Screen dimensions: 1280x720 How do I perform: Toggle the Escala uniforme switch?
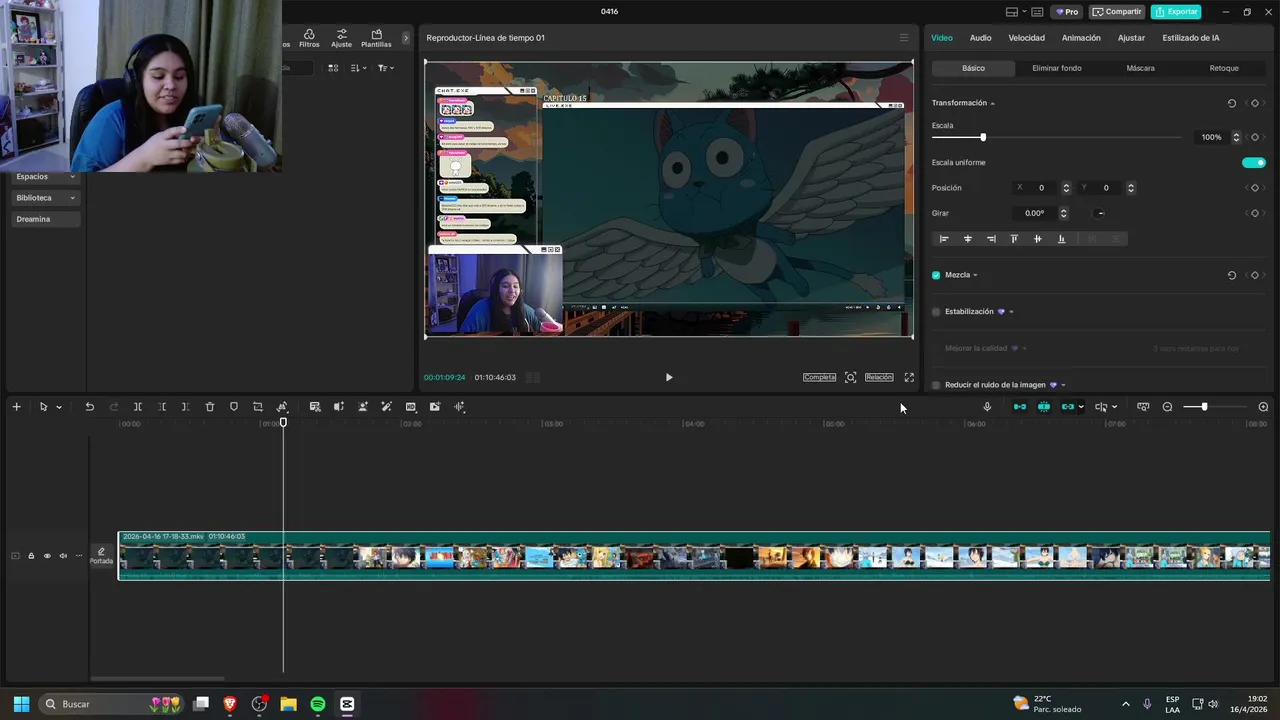click(x=1254, y=163)
